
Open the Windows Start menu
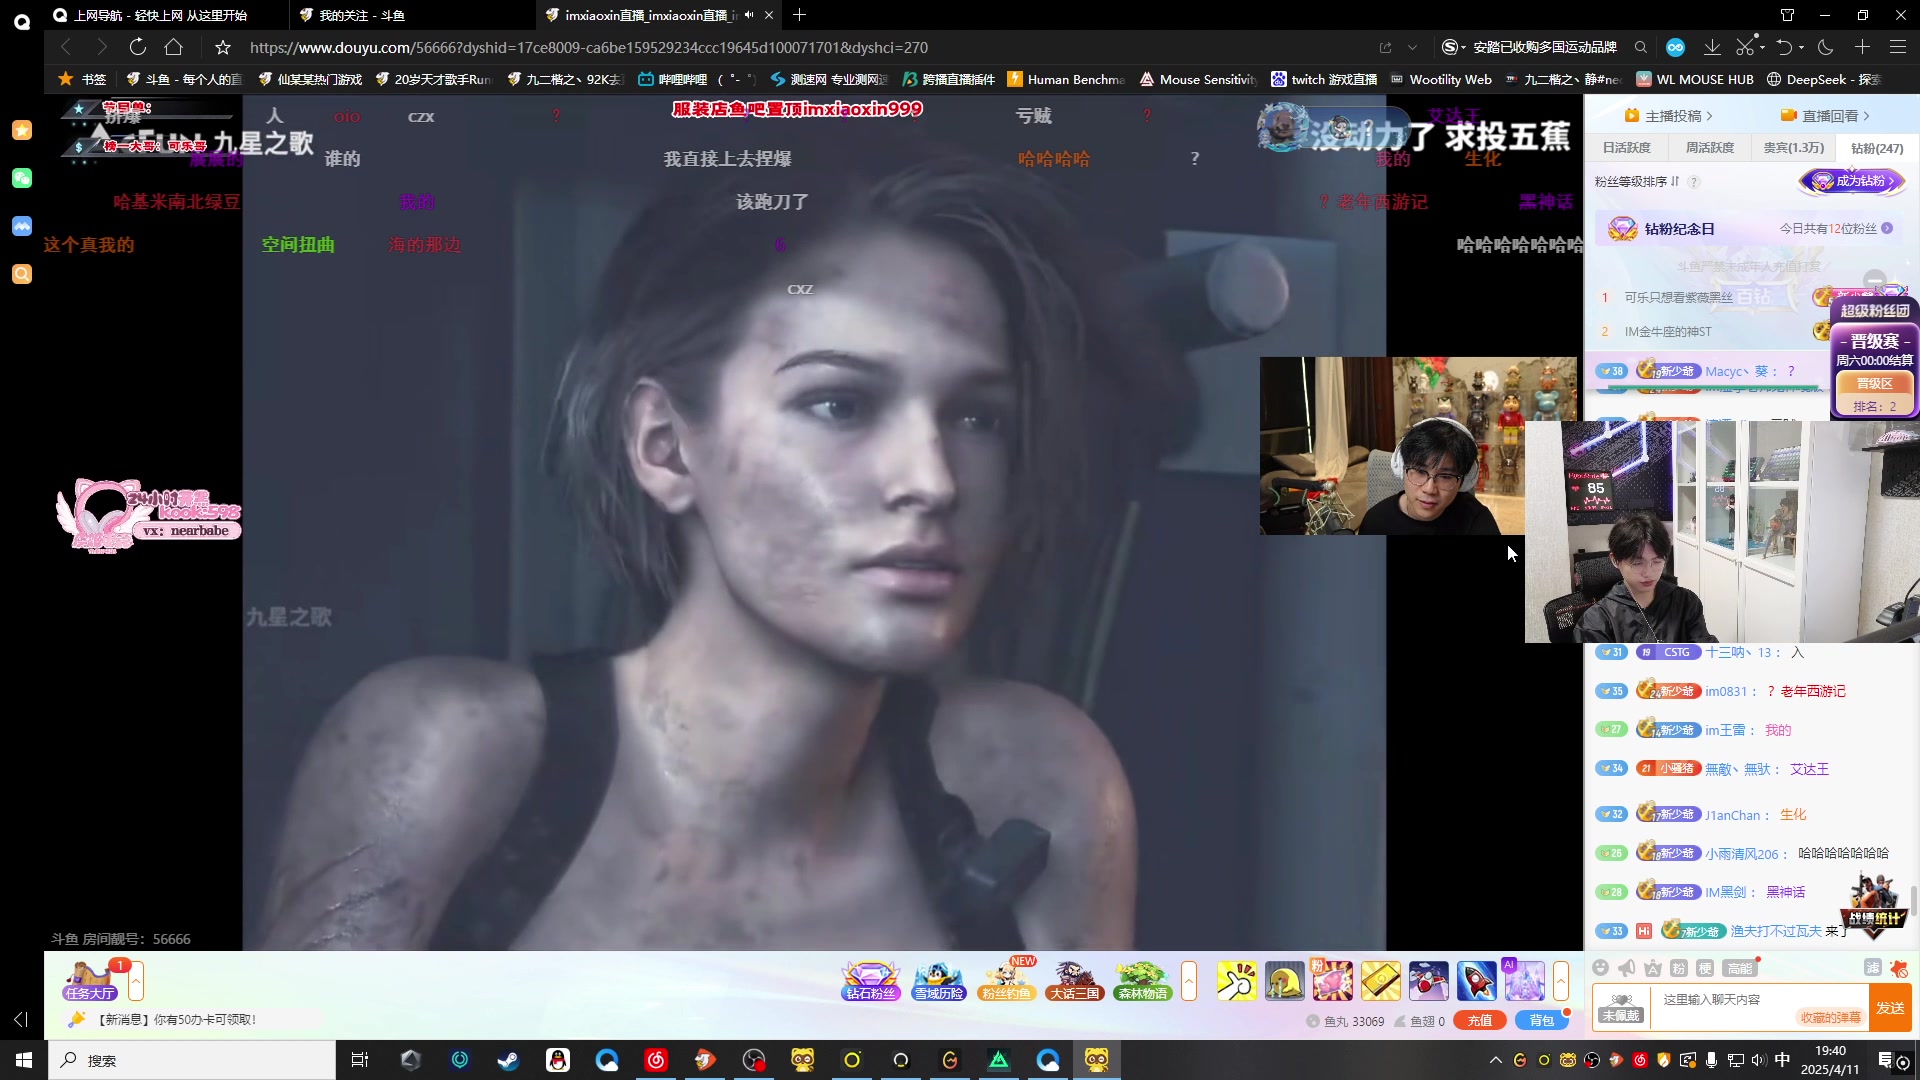pos(24,1060)
